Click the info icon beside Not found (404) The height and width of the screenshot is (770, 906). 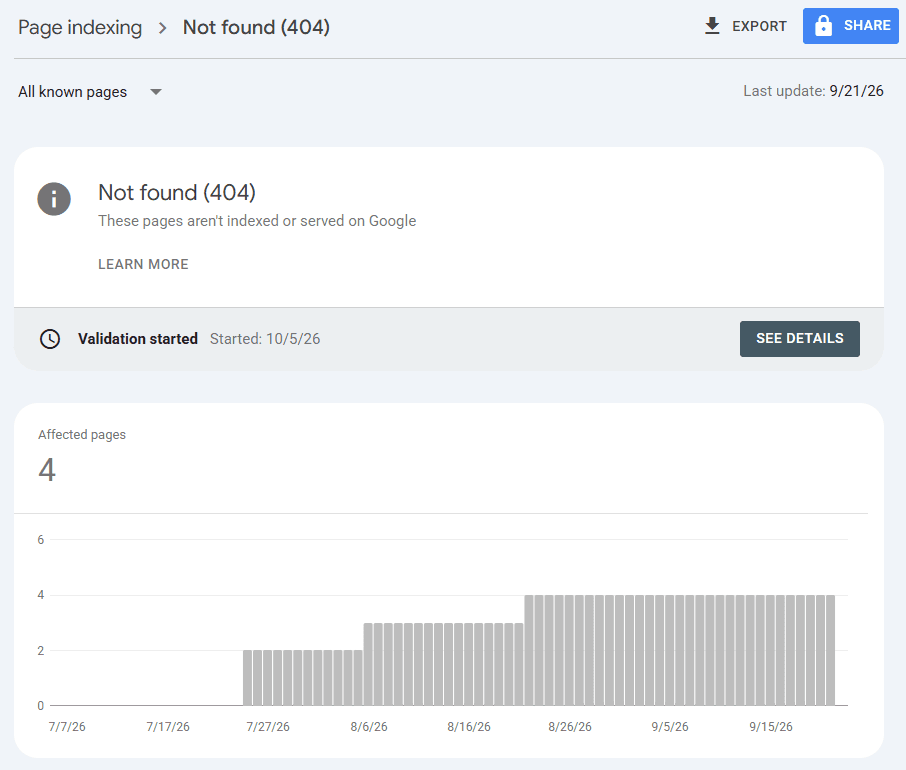point(54,199)
